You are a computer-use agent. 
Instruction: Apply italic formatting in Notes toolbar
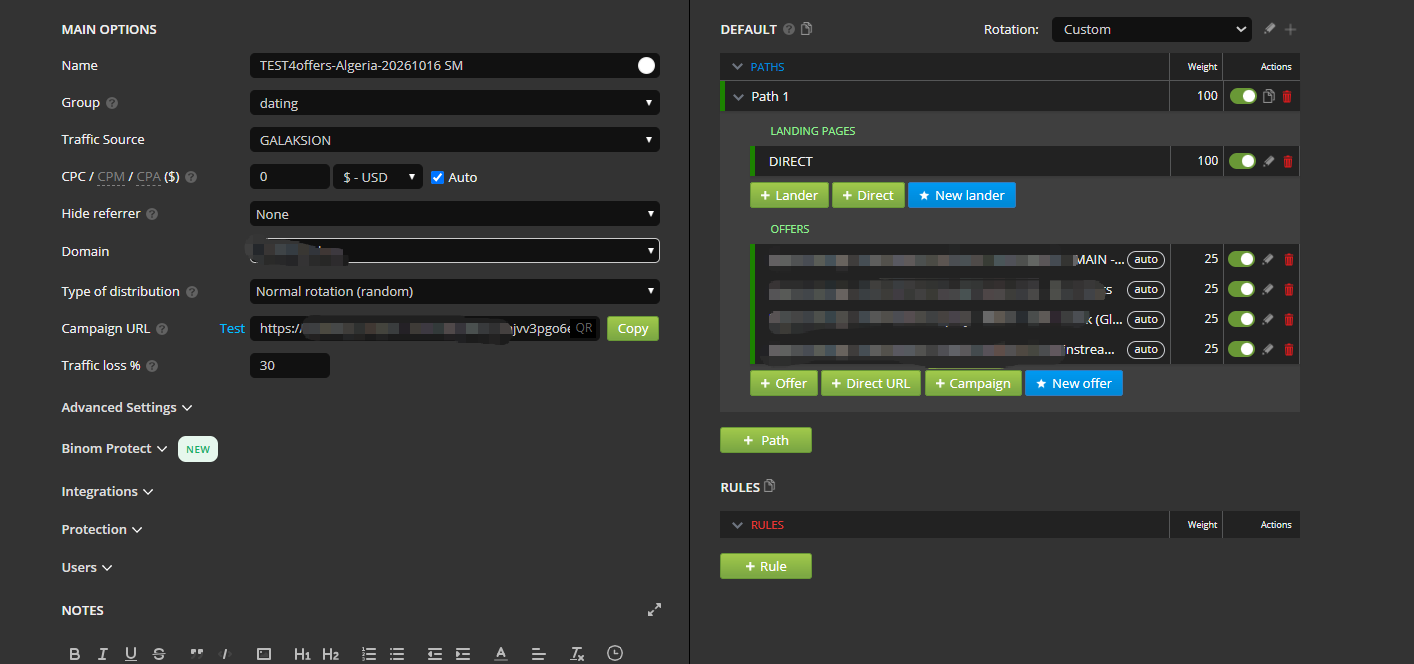(x=103, y=654)
